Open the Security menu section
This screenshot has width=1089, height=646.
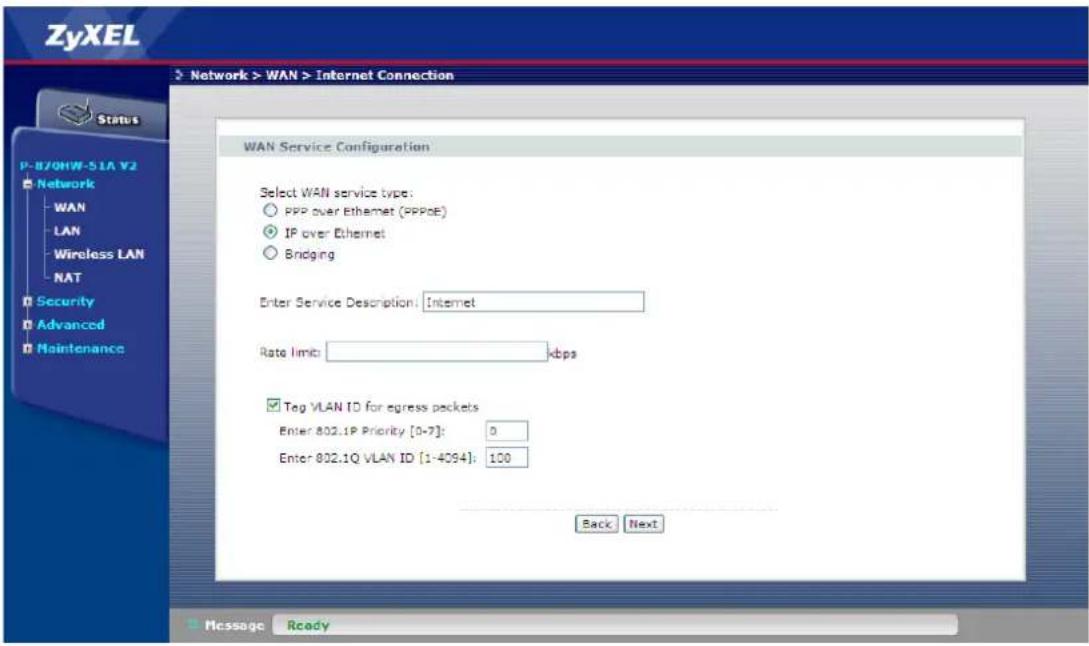[x=65, y=301]
